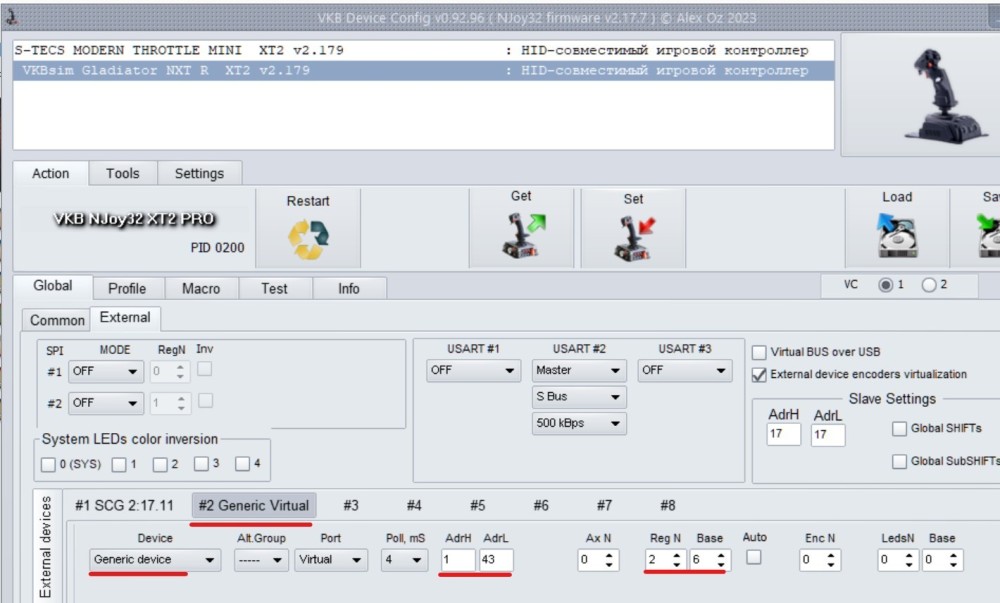Tick the Global SHIFTs checkbox
Viewport: 1000px width, 603px height.
899,429
